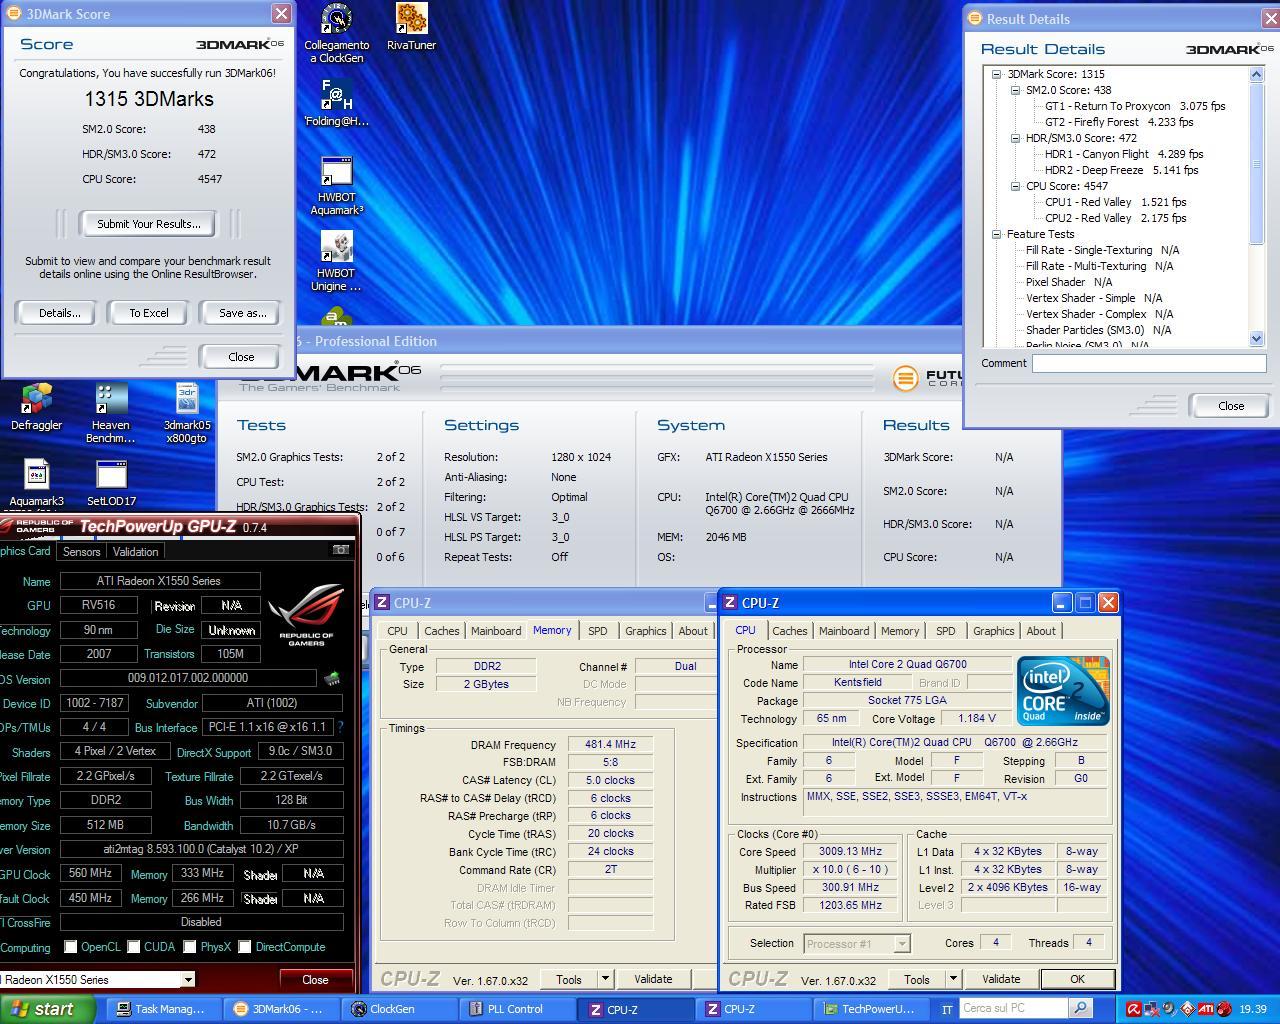Select Fill Rate - Multi-Texturing row

pyautogui.click(x=1099, y=266)
